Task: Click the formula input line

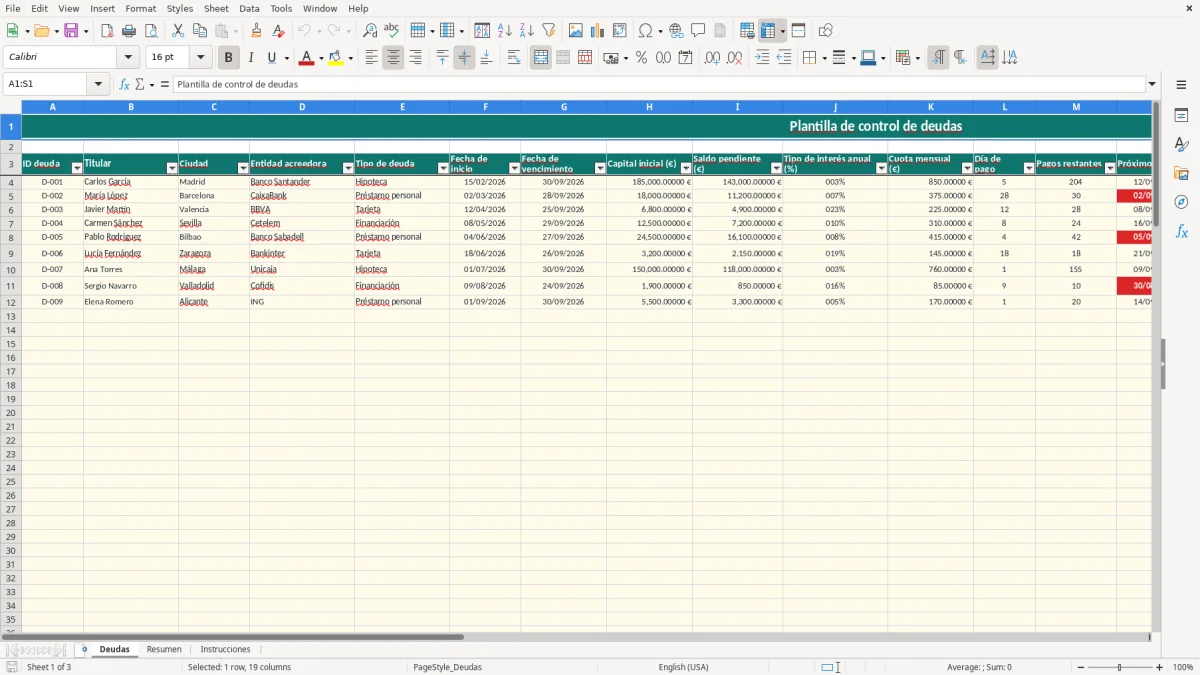Action: tap(659, 84)
